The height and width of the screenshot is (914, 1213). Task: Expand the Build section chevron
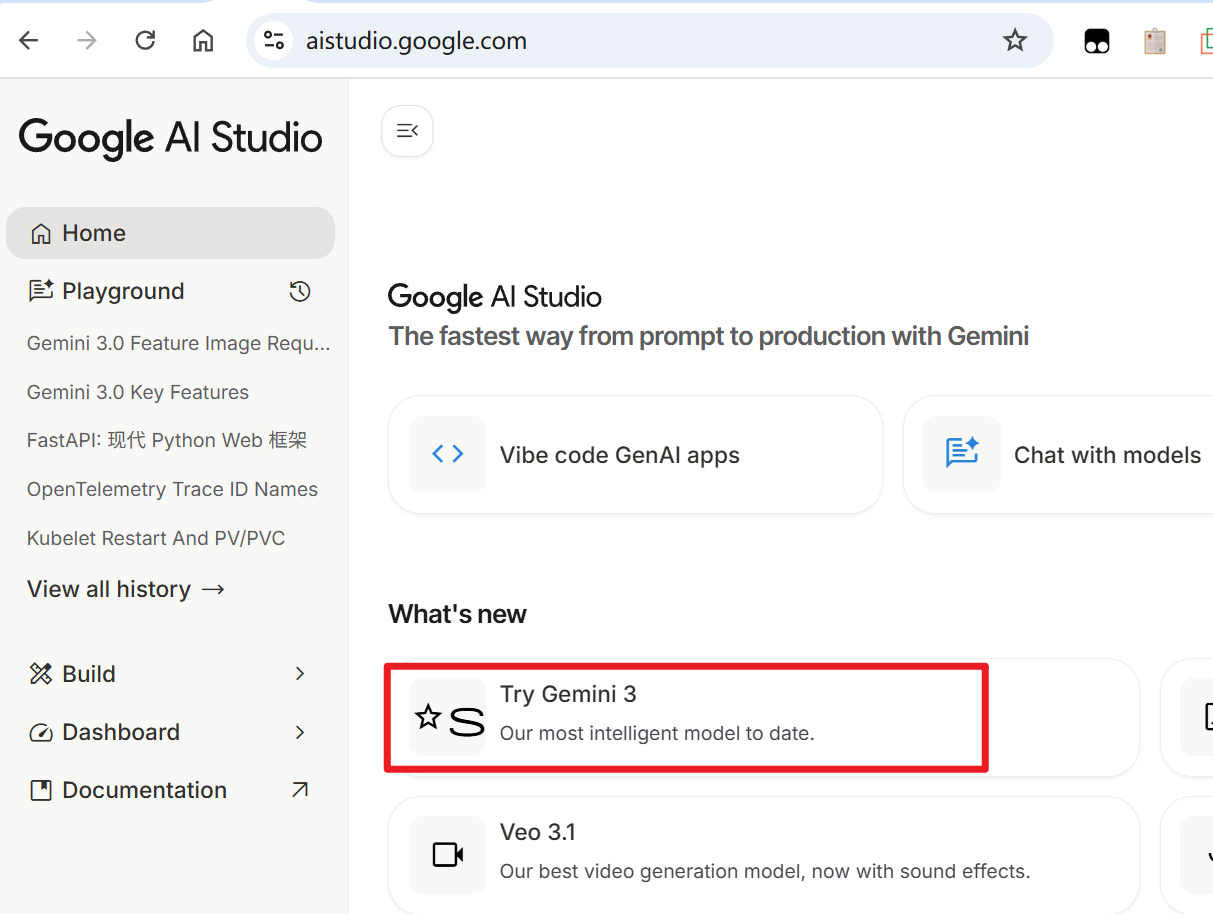click(x=299, y=674)
